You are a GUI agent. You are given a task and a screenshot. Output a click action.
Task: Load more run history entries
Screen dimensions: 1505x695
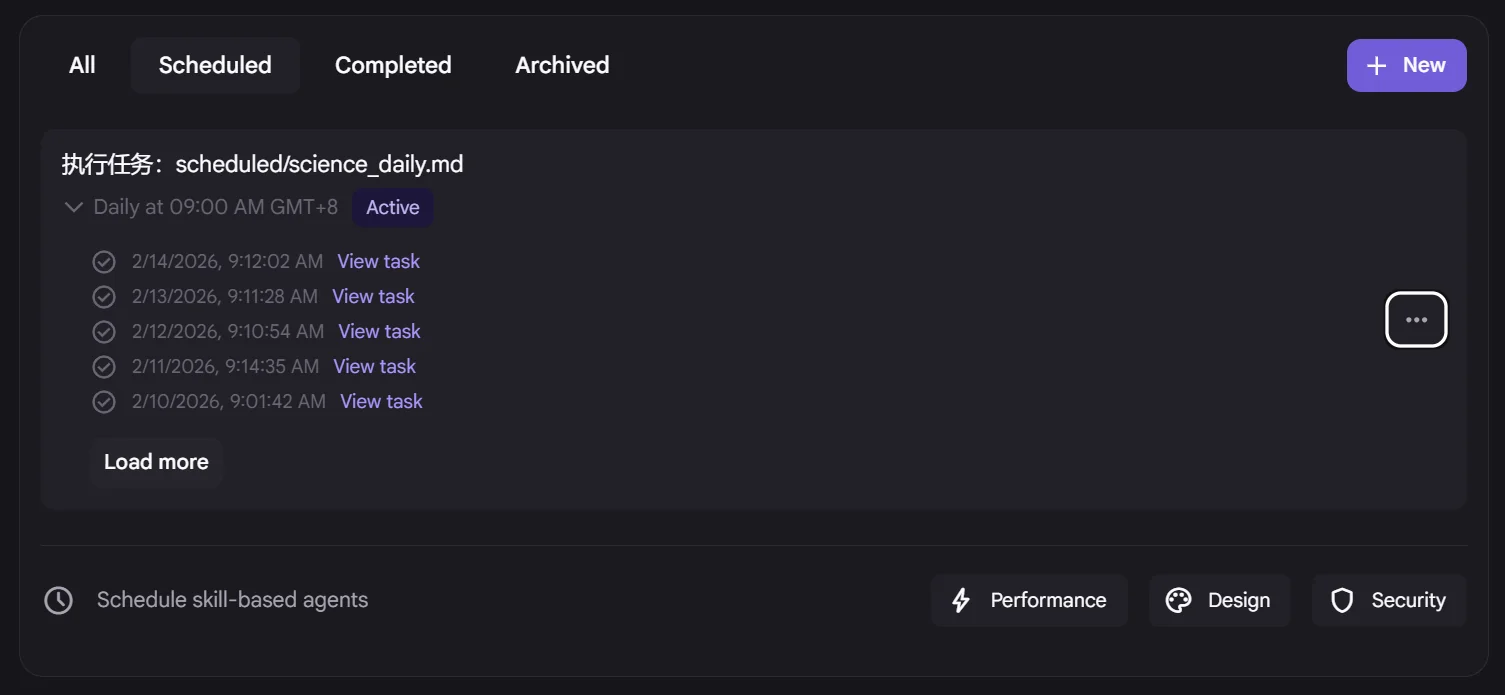click(156, 462)
